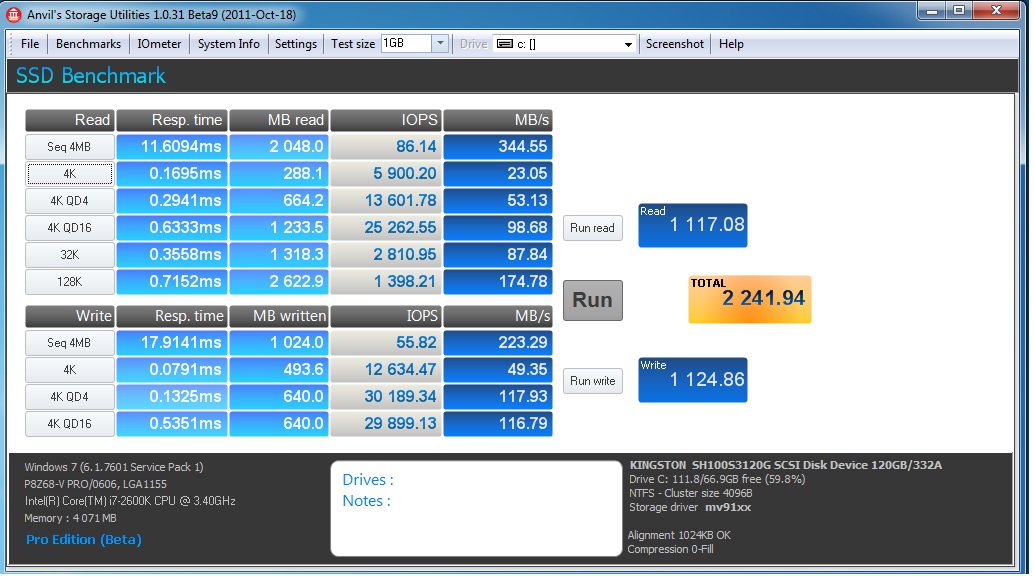Click the 30 189.34 IOPS value
Image resolution: width=1034 pixels, height=579 pixels.
coord(386,398)
